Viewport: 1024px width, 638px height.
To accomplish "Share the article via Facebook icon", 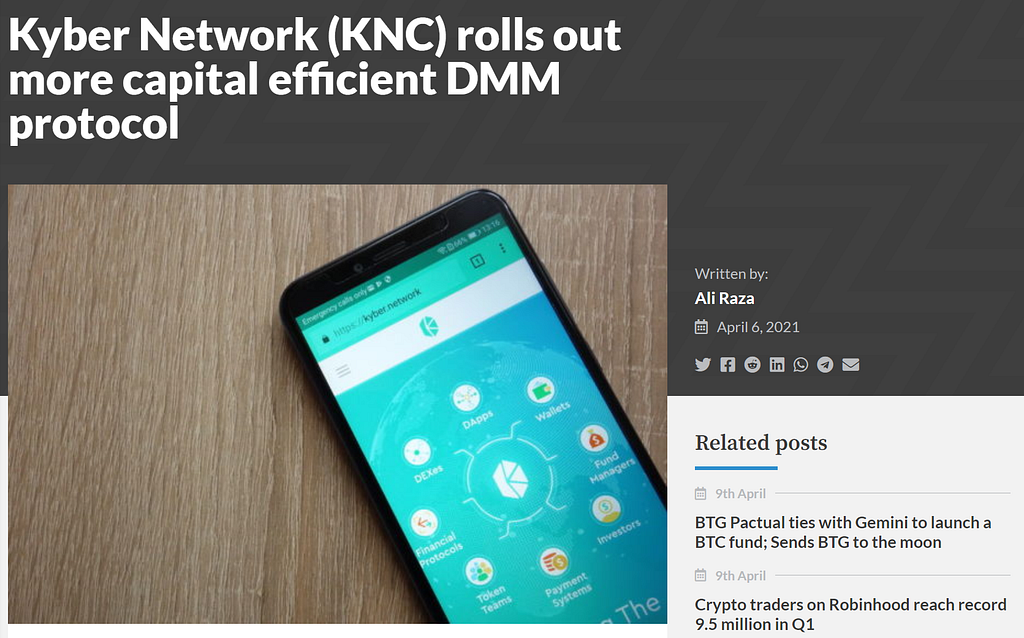I will [728, 364].
